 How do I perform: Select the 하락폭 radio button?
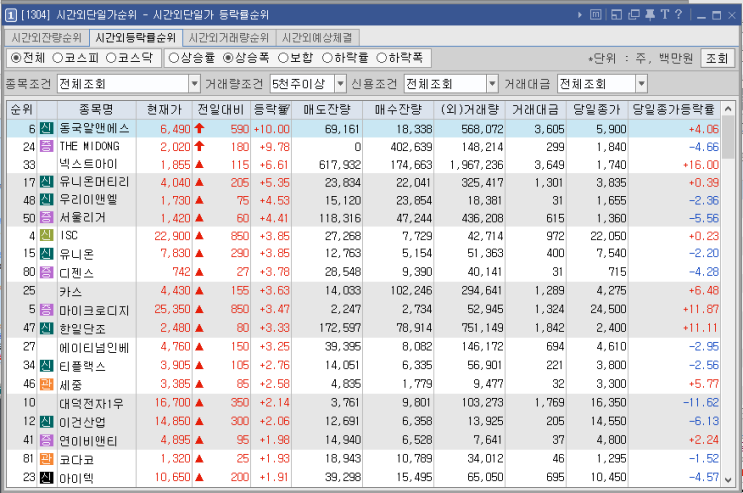coord(381,58)
